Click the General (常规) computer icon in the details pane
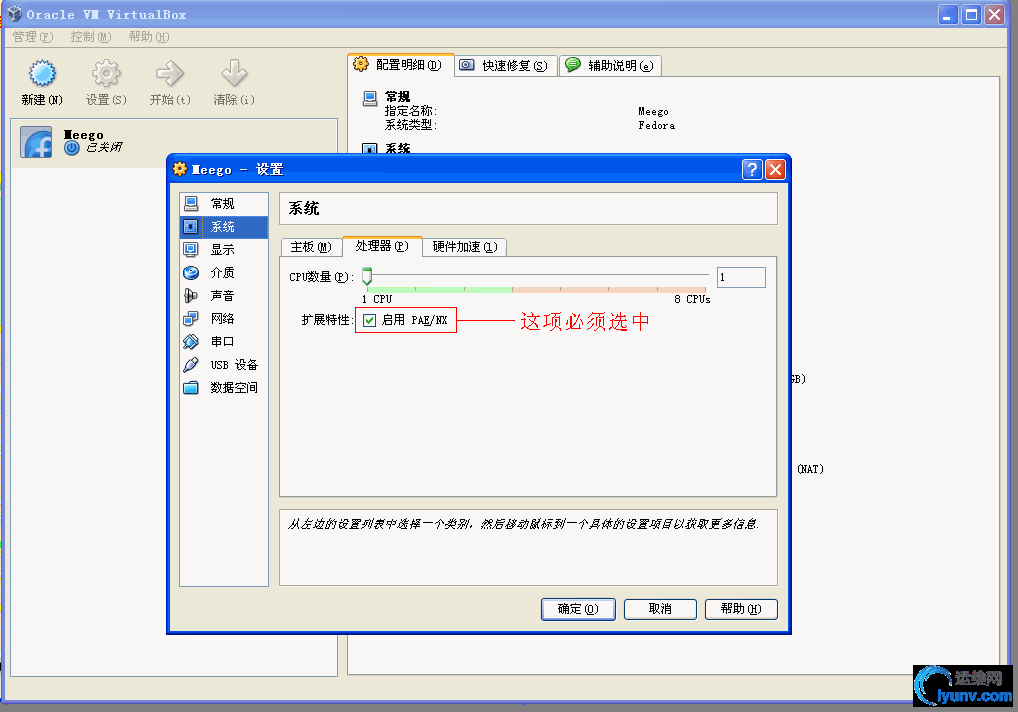Screen dimensions: 1018x712 click(369, 99)
